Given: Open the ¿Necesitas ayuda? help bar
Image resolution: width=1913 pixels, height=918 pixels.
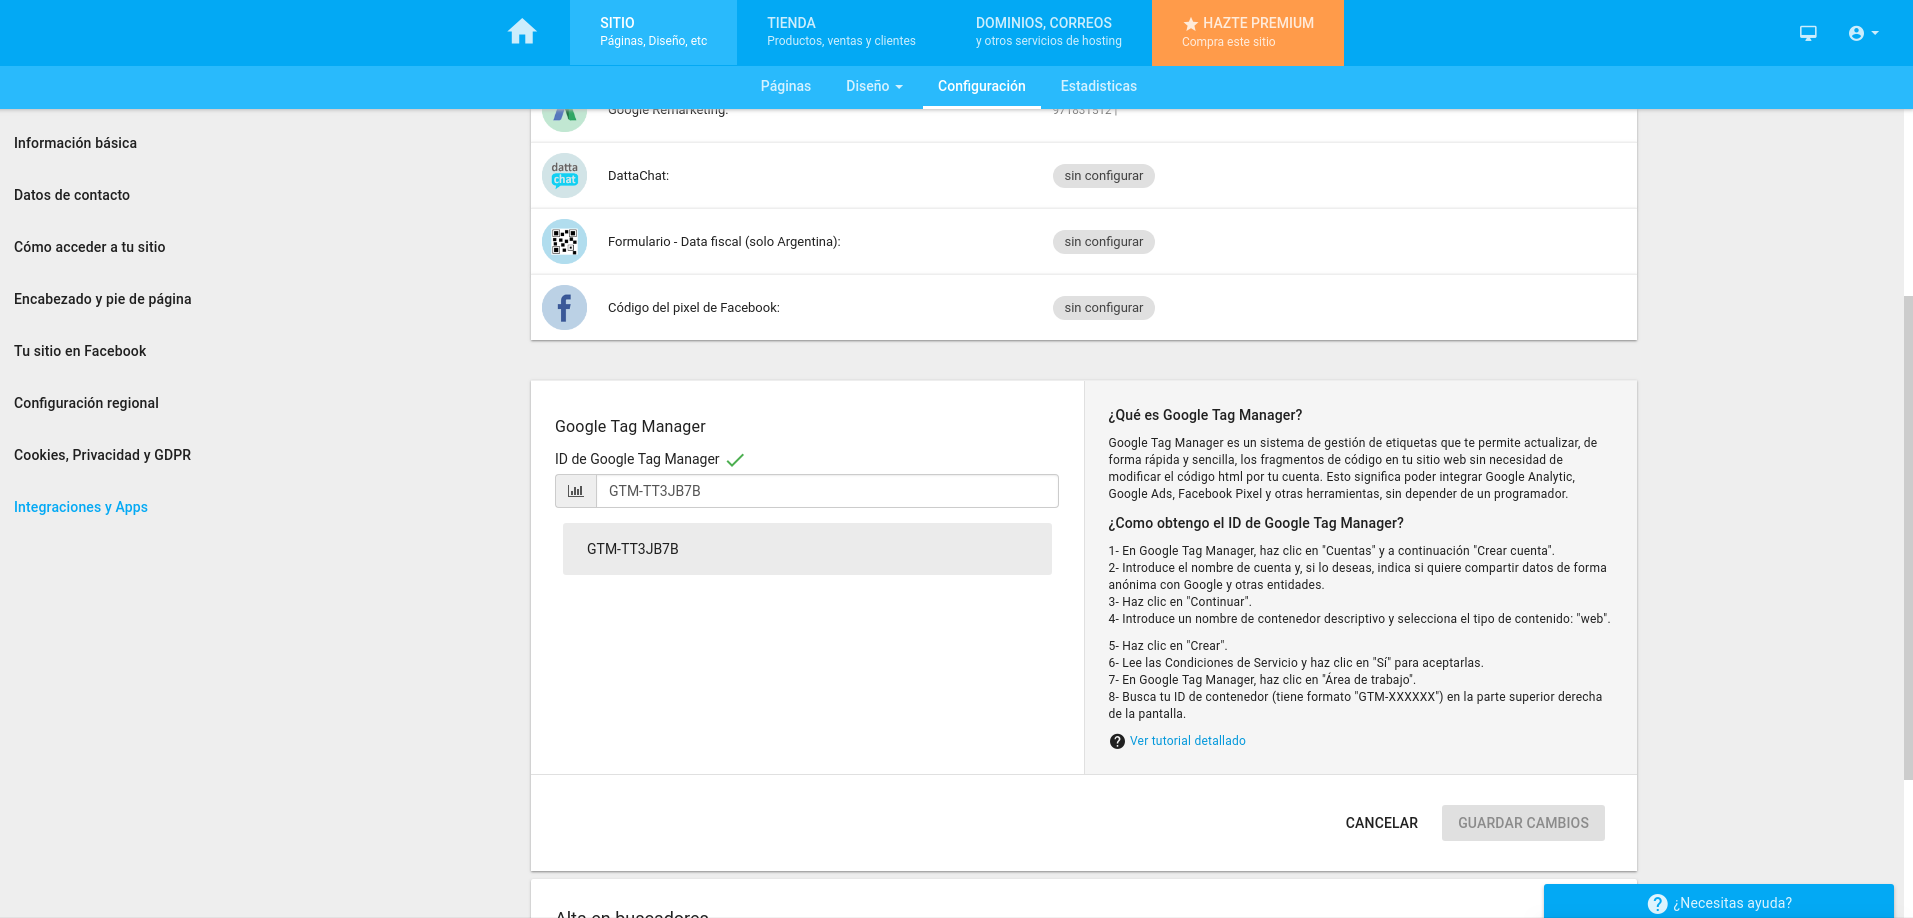Looking at the screenshot, I should (x=1718, y=902).
